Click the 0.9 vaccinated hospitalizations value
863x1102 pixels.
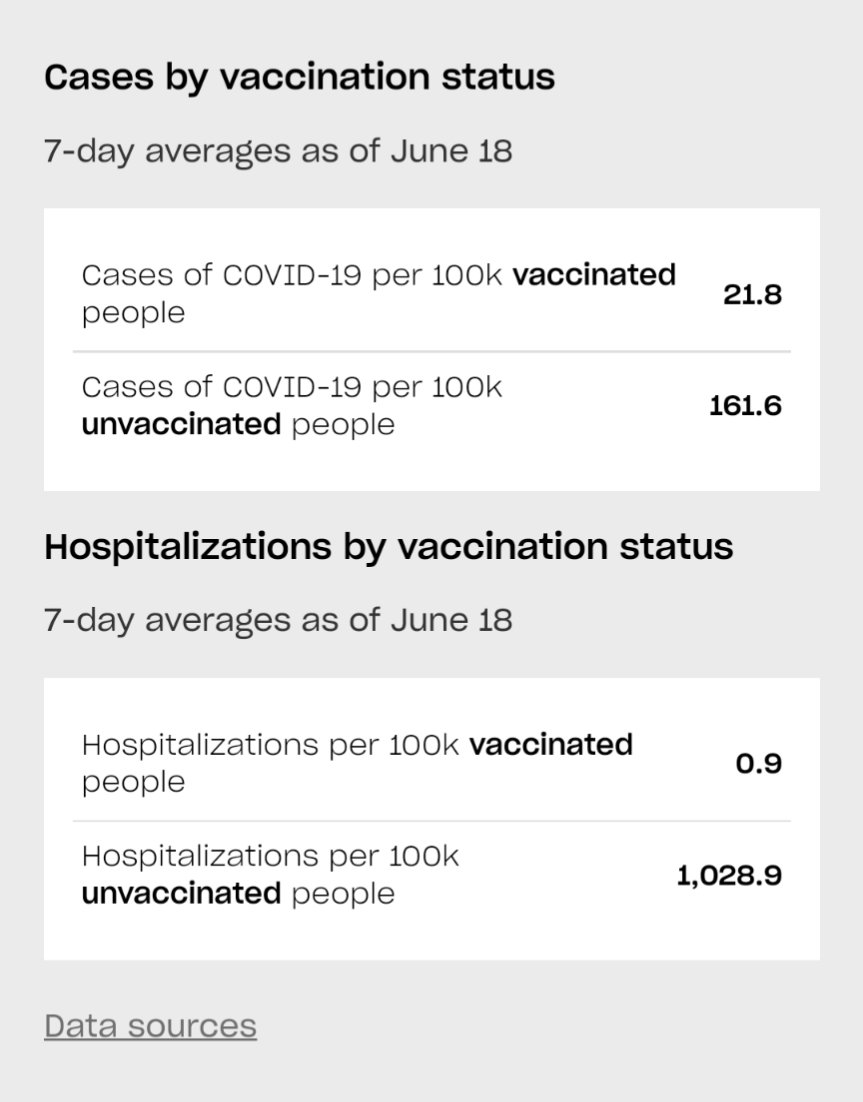tap(759, 764)
